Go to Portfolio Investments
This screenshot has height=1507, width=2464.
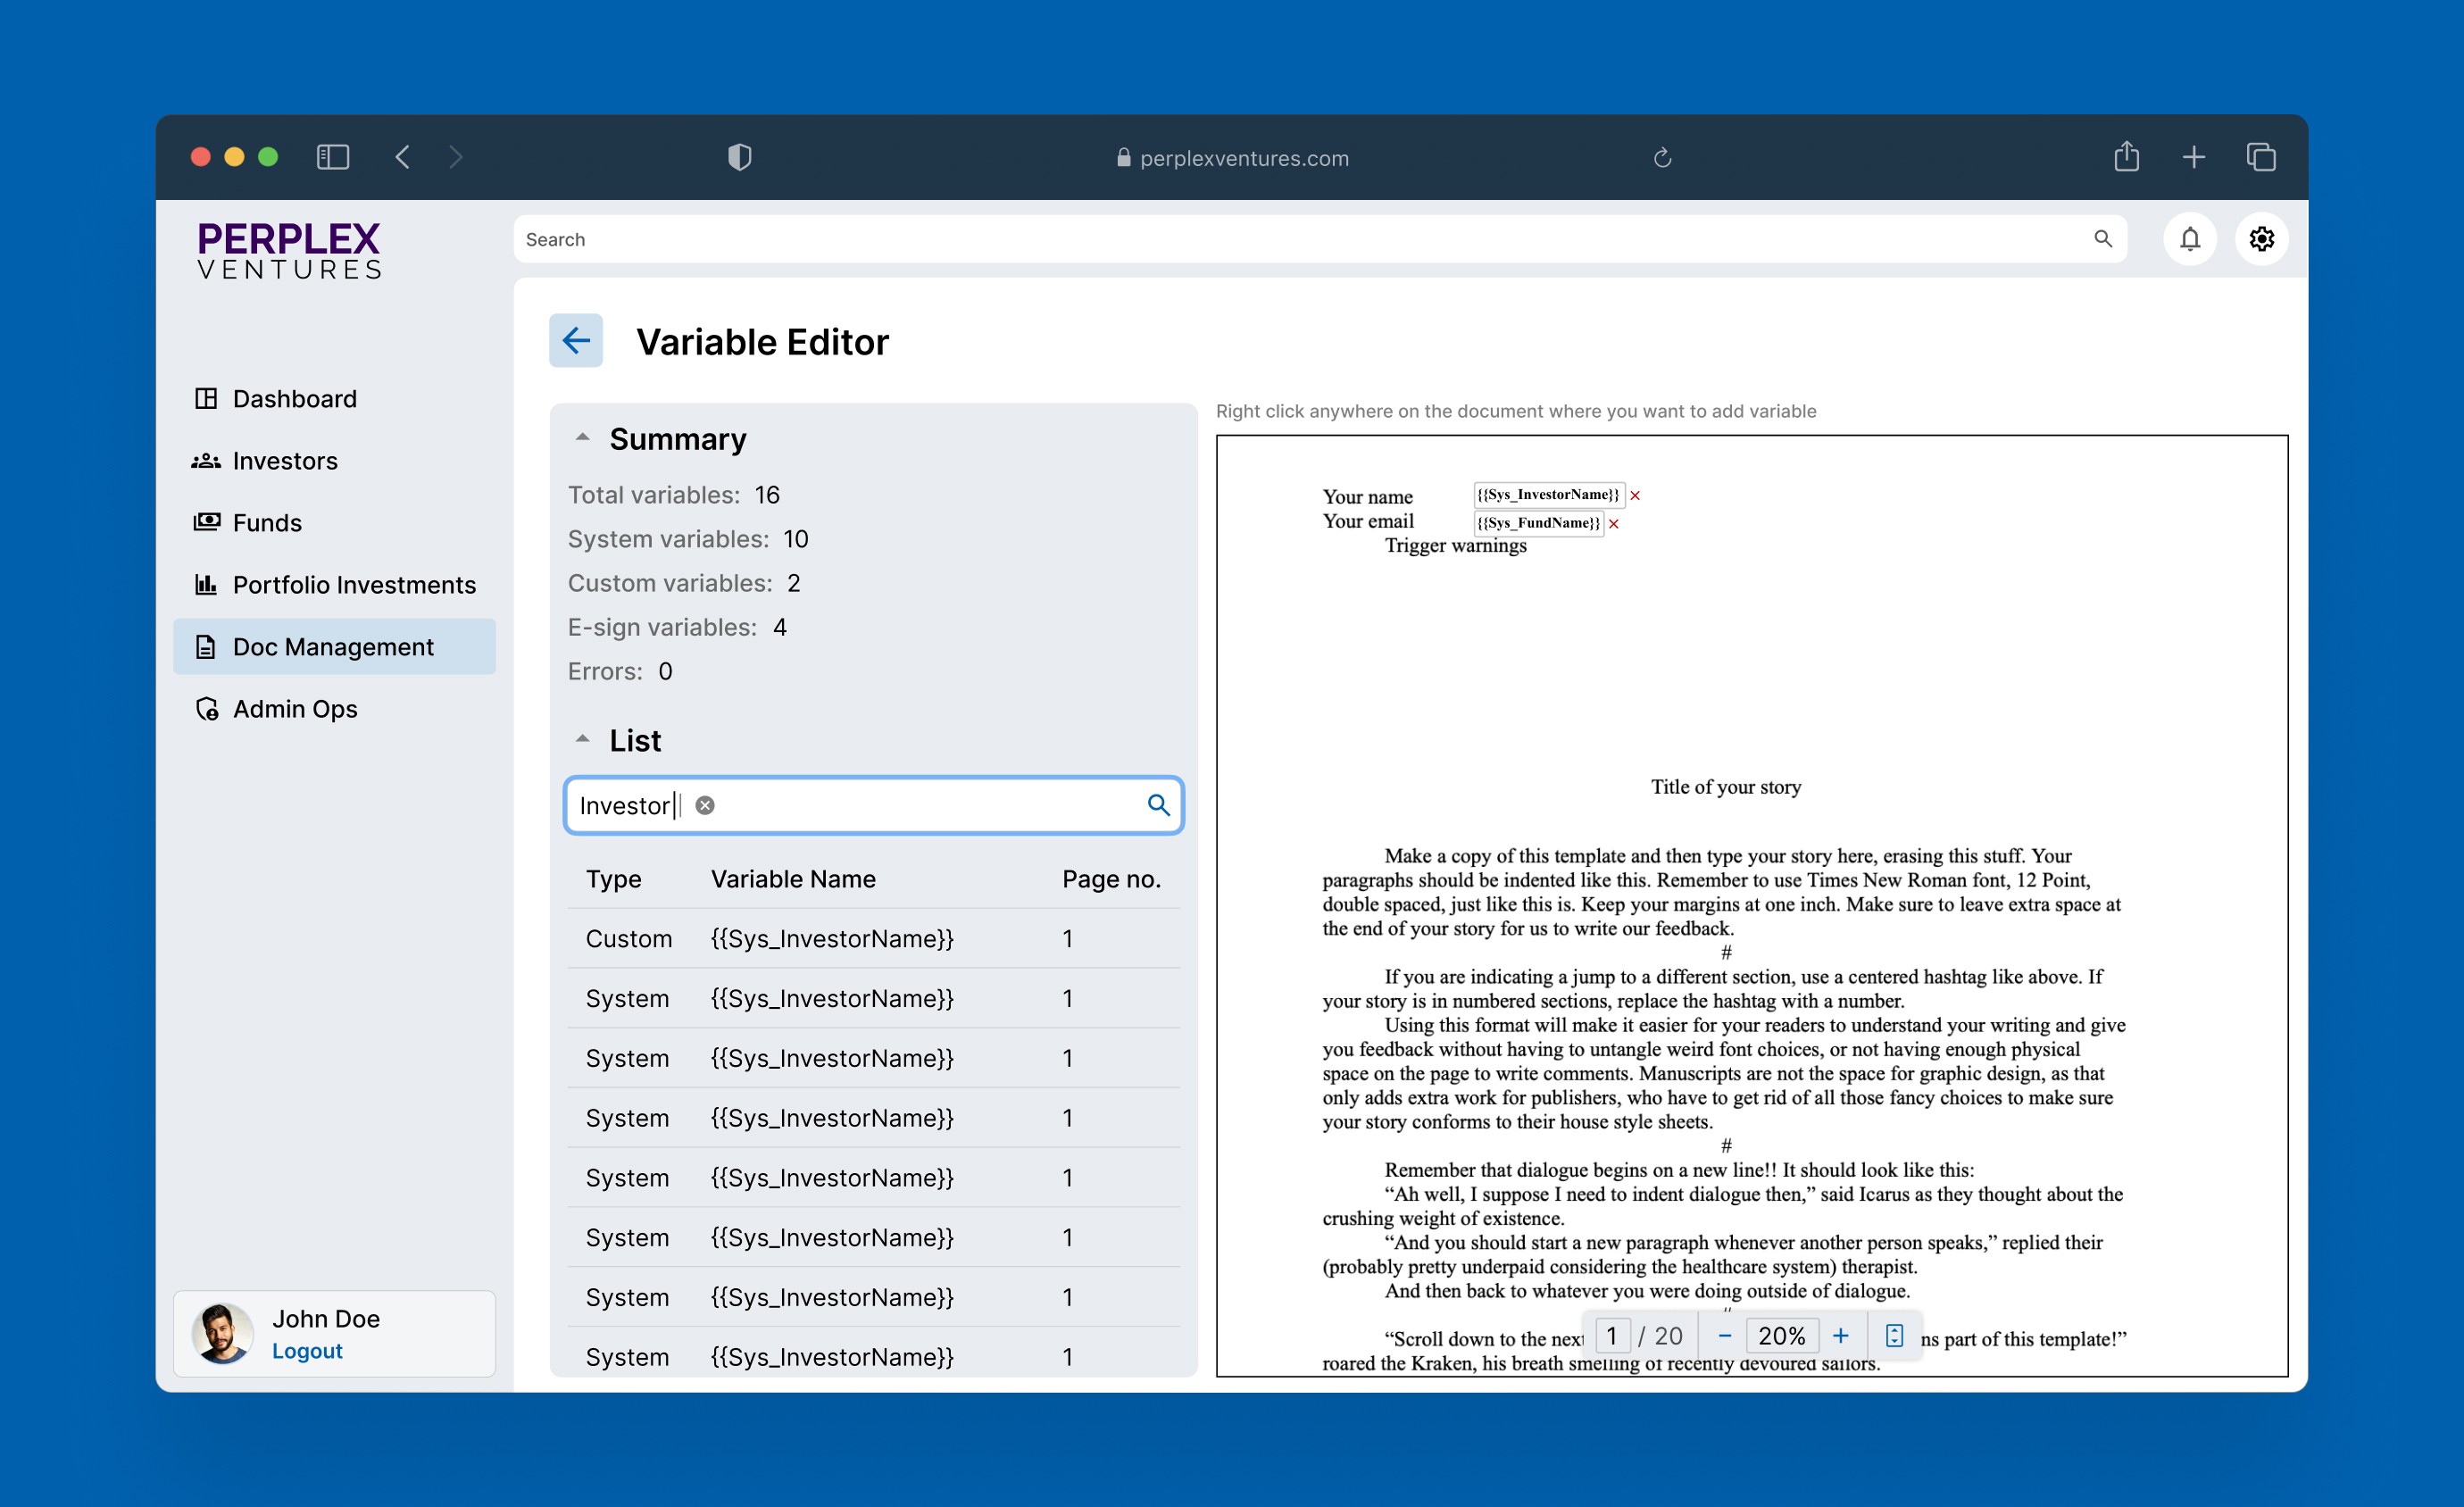pyautogui.click(x=353, y=585)
